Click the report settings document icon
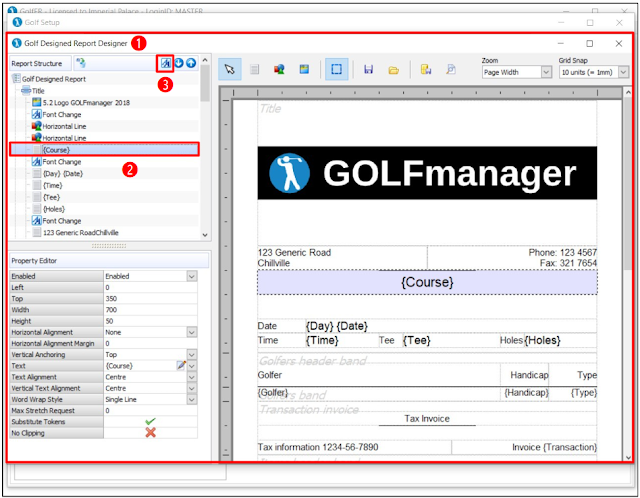The width and height of the screenshot is (640, 498). click(426, 69)
